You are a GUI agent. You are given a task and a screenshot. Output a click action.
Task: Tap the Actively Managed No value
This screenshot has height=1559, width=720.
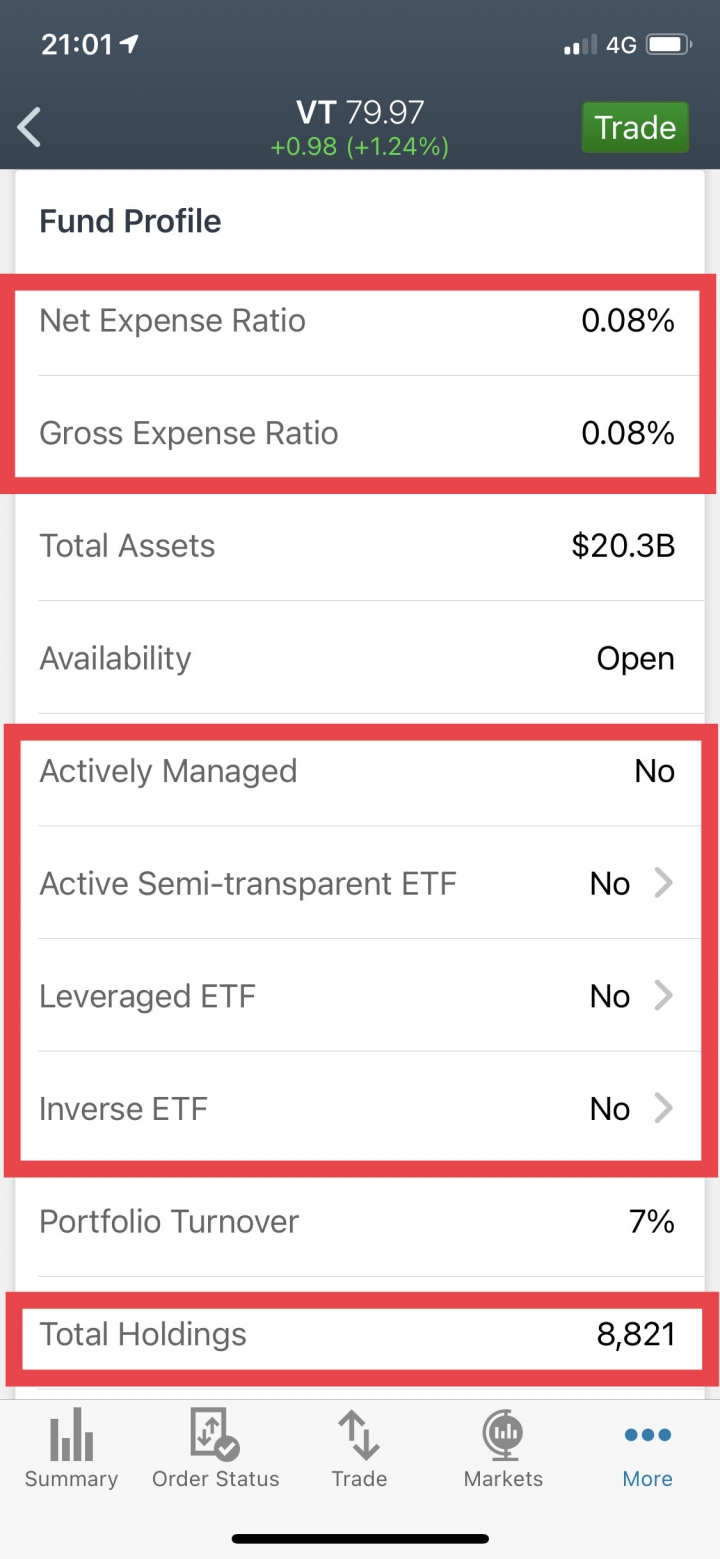(654, 771)
